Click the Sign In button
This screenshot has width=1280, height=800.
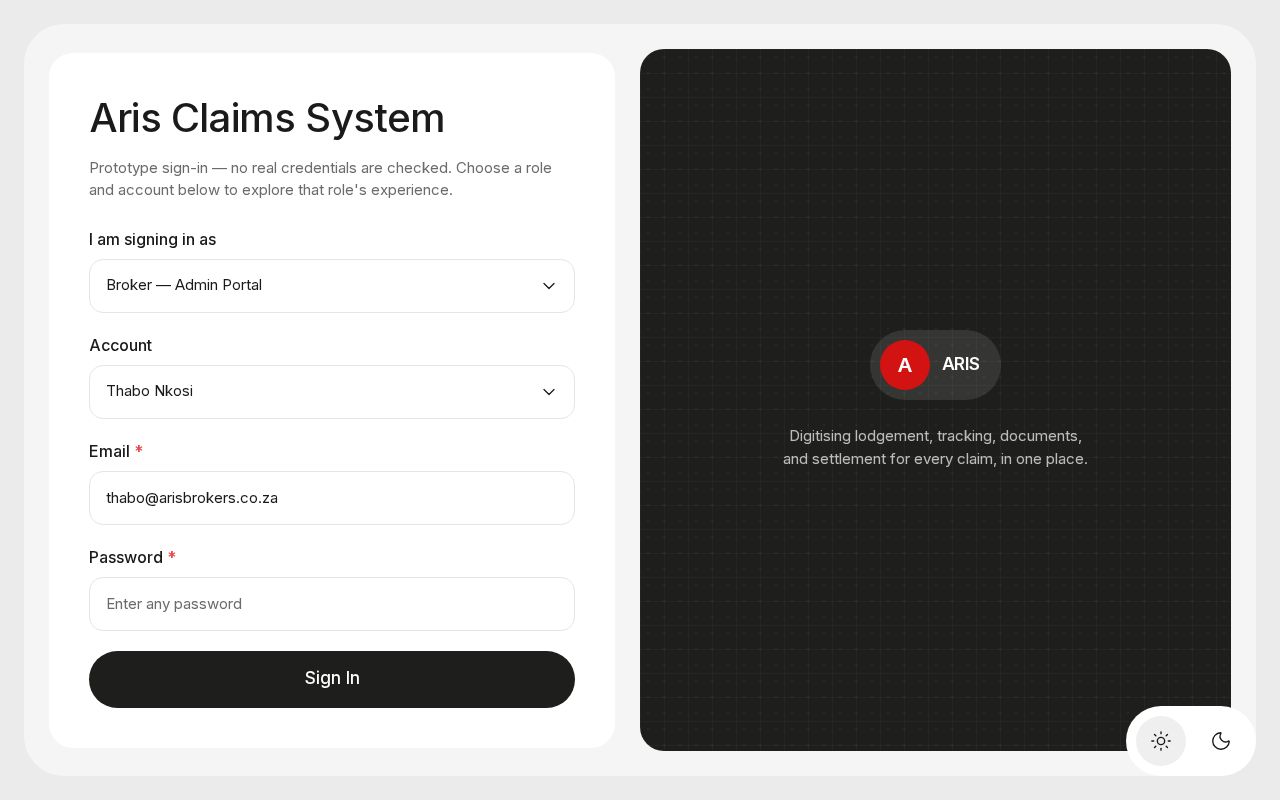[x=332, y=679]
